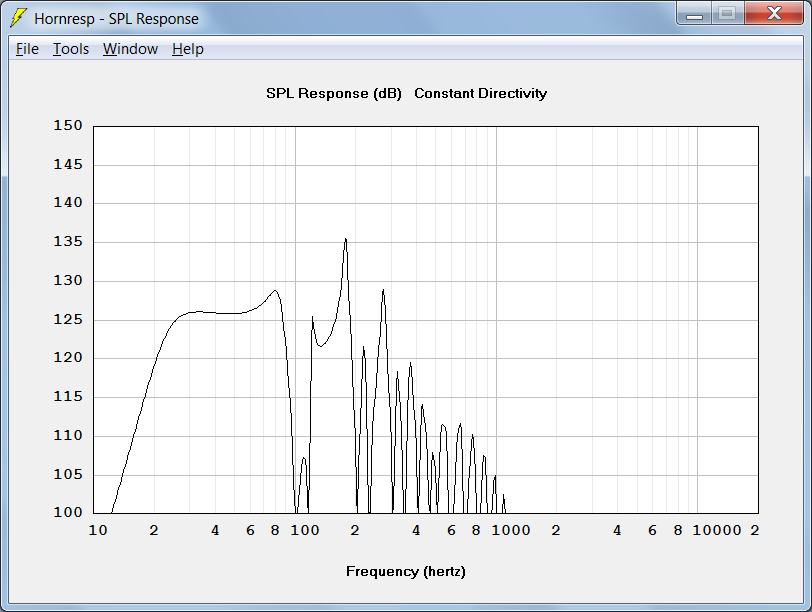This screenshot has height=612, width=812.
Task: Click the 105 dB axis label
Action: pos(68,474)
